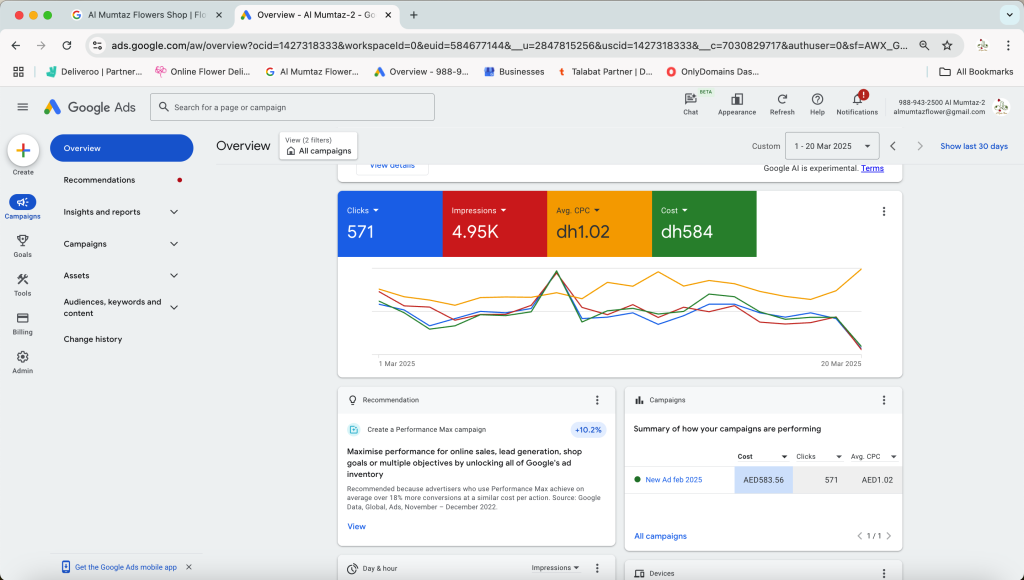Click Get the Google Ads mobile app
This screenshot has height=580, width=1024.
pos(125,567)
